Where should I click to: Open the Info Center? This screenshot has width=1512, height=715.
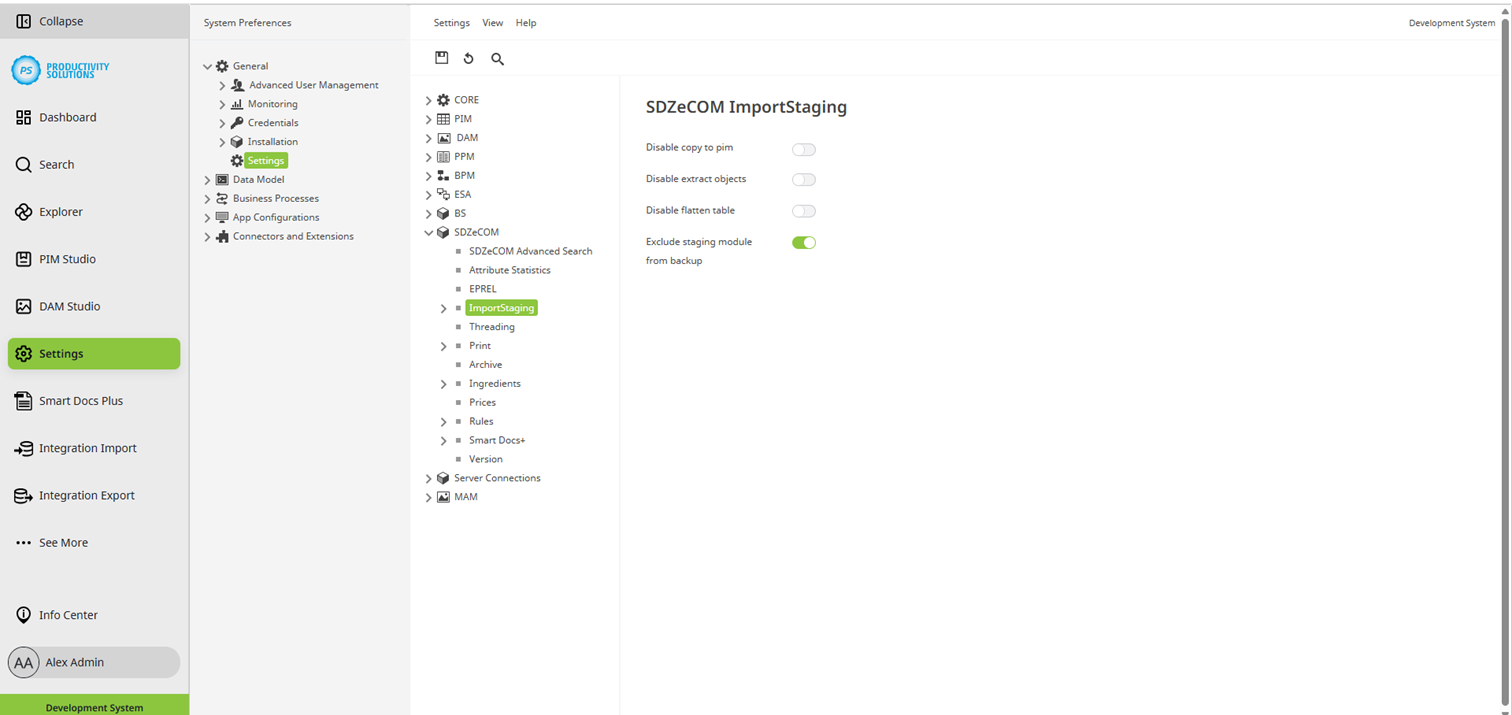pyautogui.click(x=66, y=614)
